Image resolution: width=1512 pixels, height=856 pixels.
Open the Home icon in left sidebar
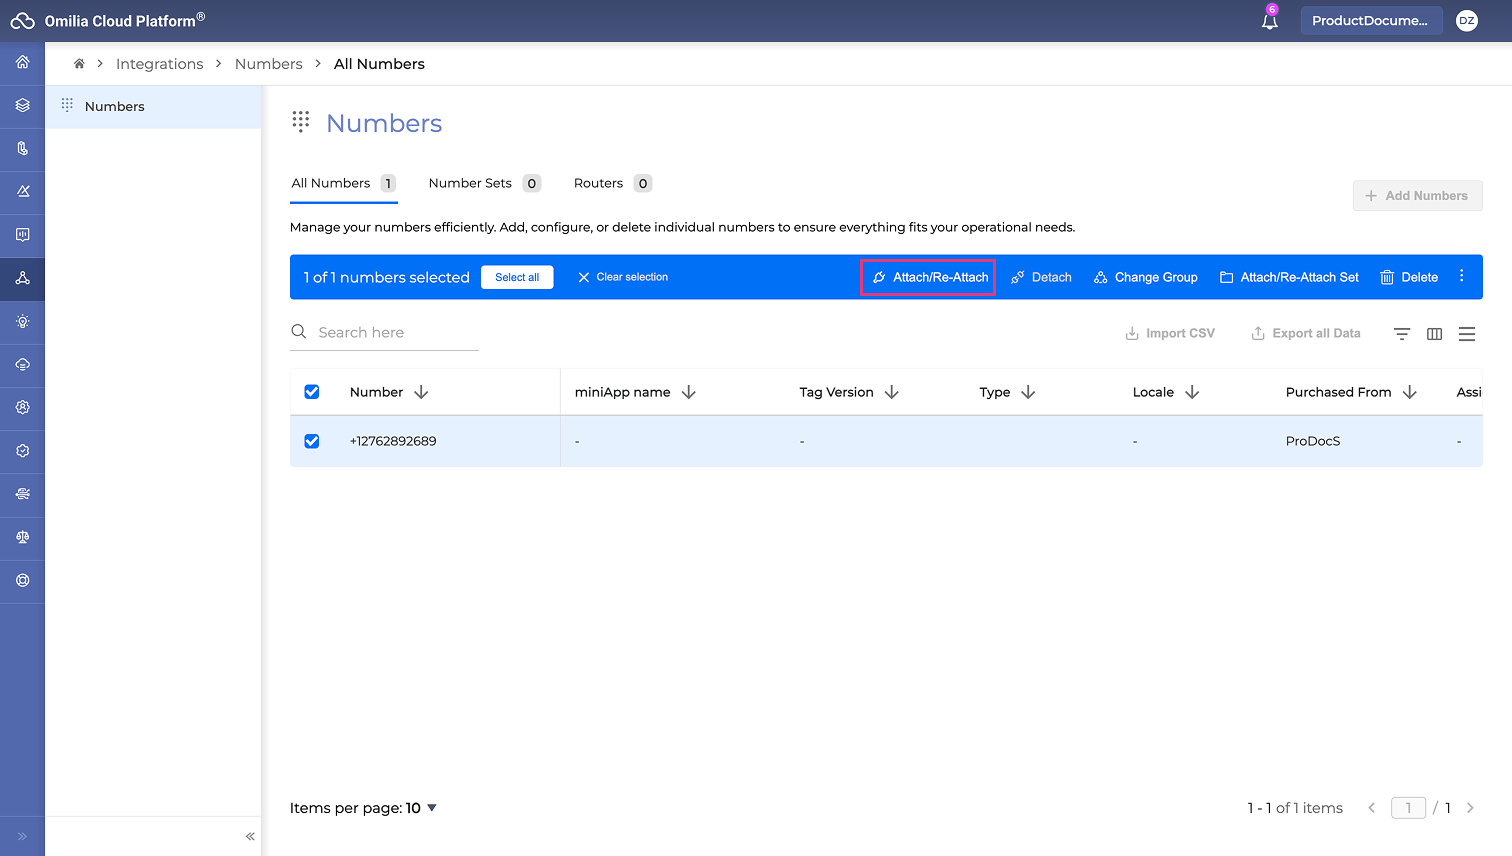click(x=22, y=62)
